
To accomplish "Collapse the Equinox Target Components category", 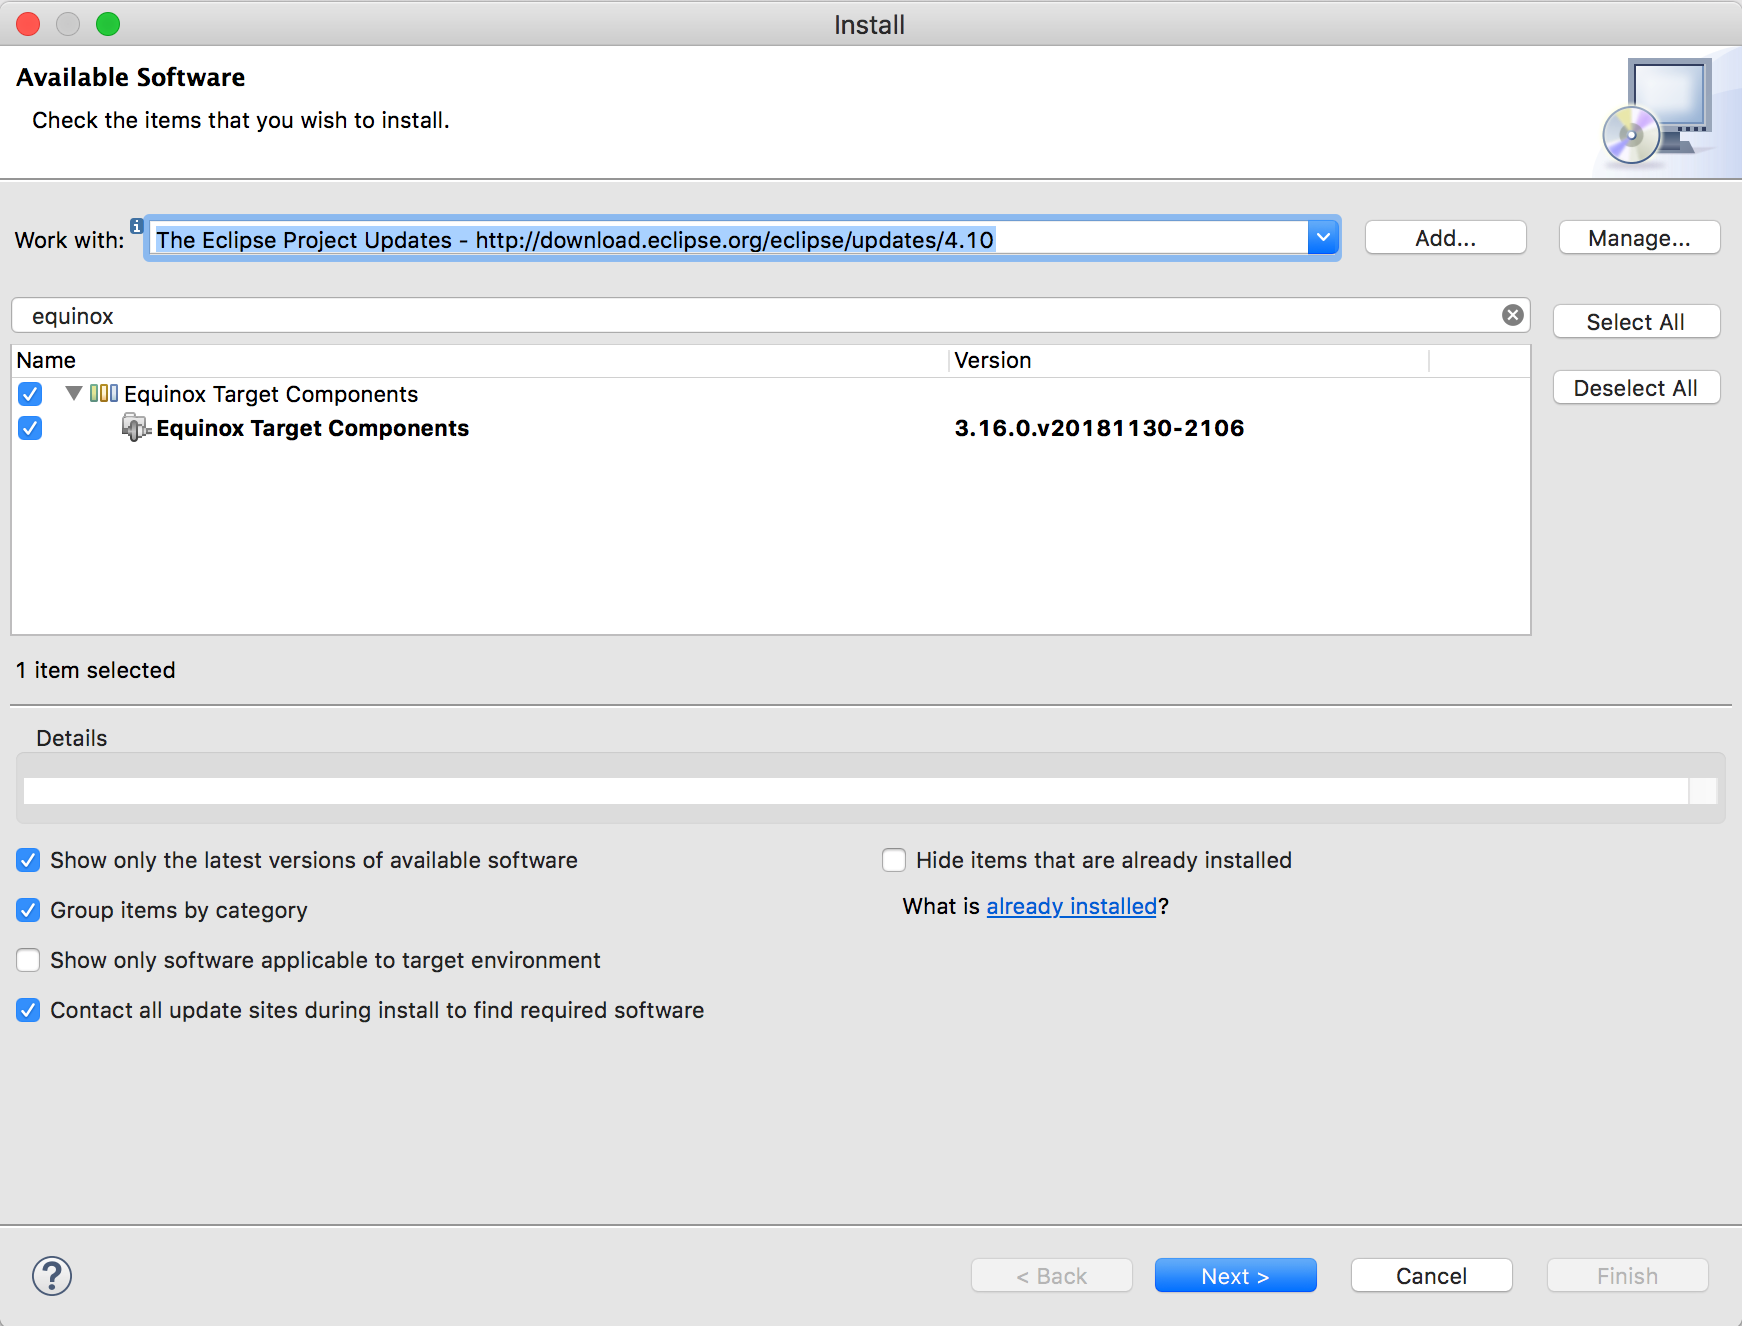I will [74, 393].
